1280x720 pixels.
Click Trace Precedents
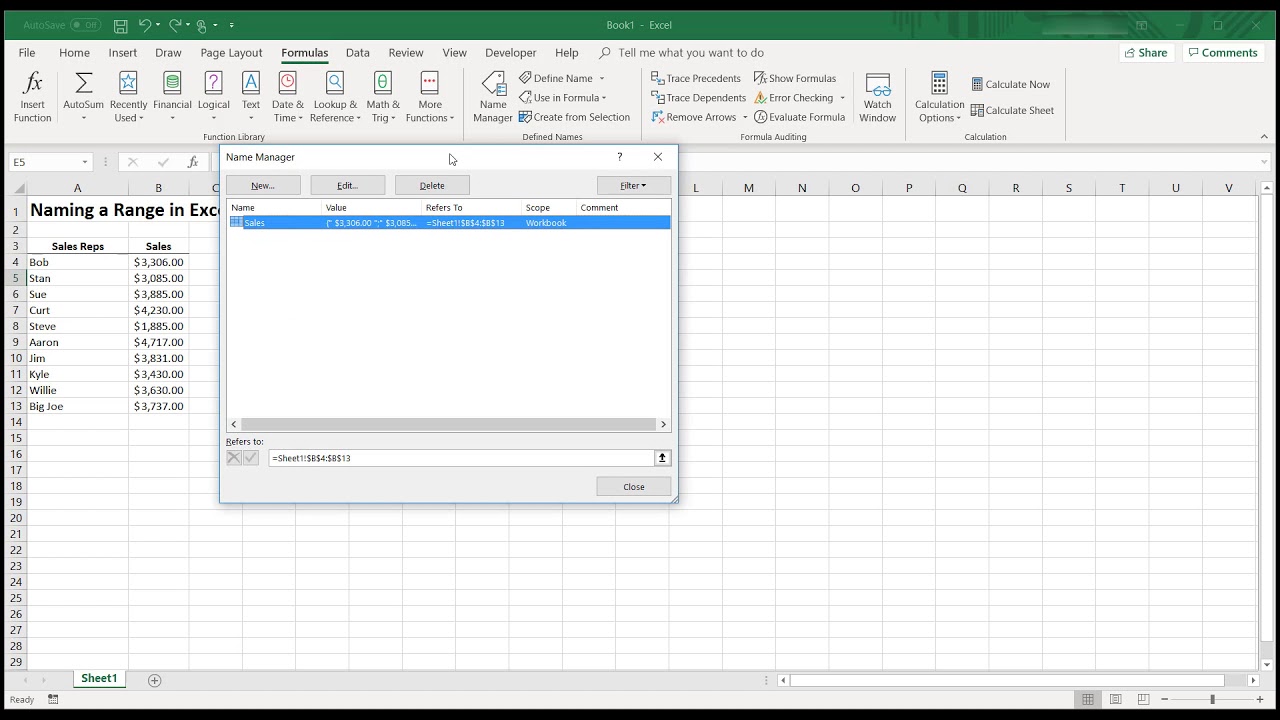[x=696, y=78]
